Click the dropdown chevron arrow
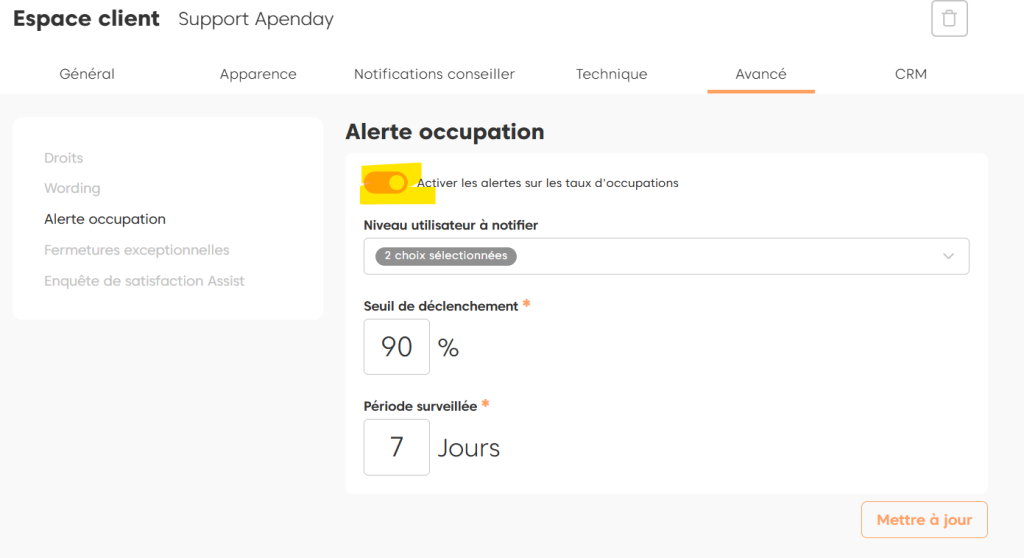This screenshot has height=558, width=1024. (x=949, y=256)
